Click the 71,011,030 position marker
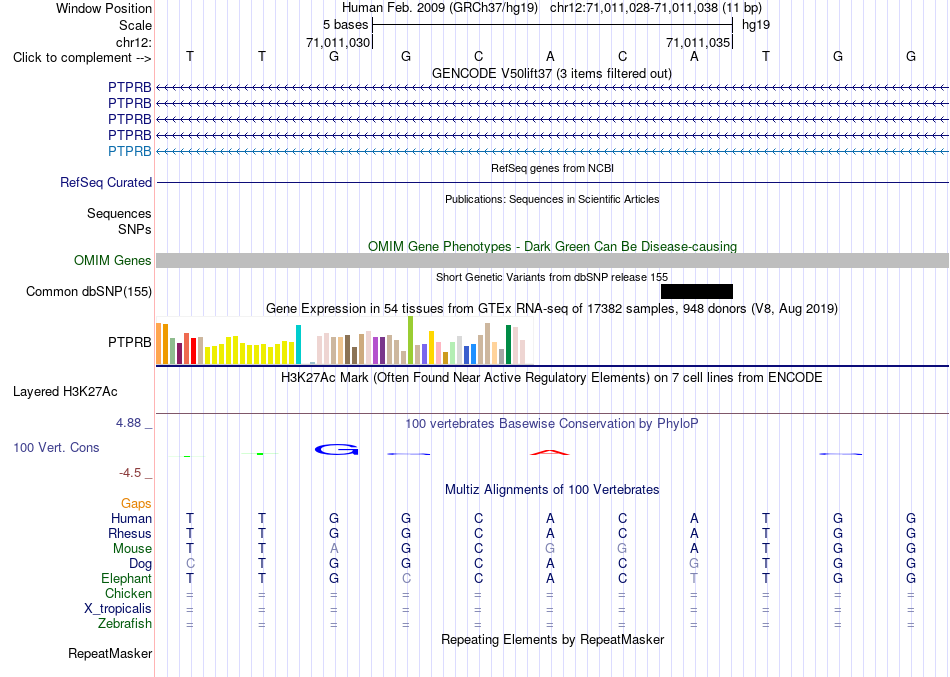 click(337, 42)
